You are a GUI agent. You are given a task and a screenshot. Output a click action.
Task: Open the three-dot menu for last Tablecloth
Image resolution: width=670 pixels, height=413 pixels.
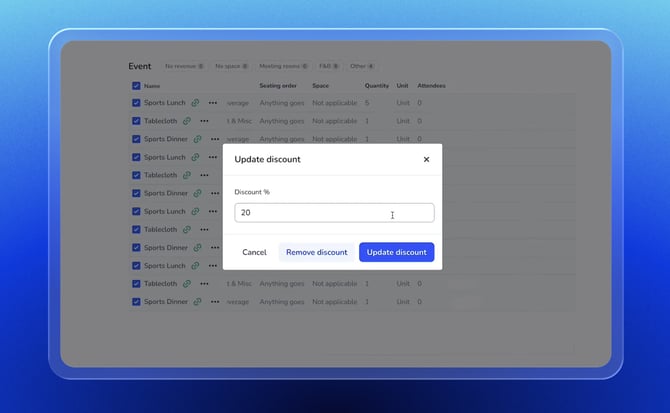point(204,284)
